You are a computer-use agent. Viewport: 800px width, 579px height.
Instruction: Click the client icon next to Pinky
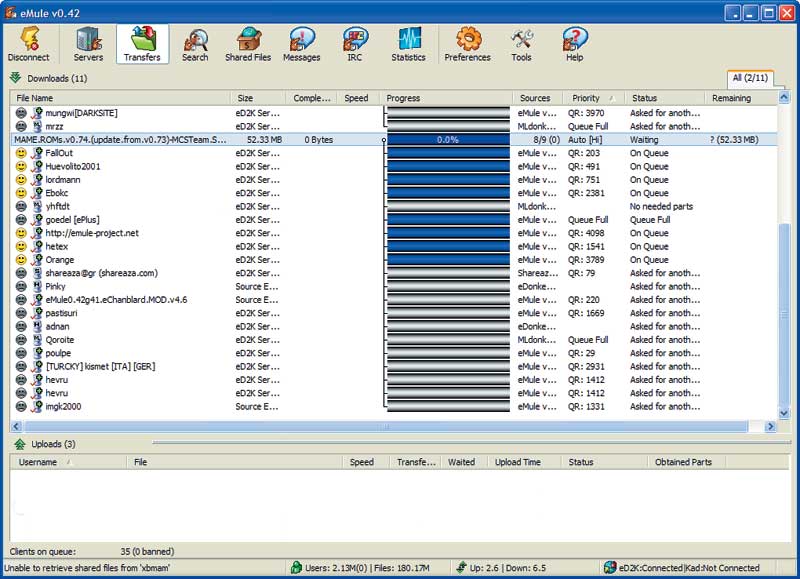[37, 286]
